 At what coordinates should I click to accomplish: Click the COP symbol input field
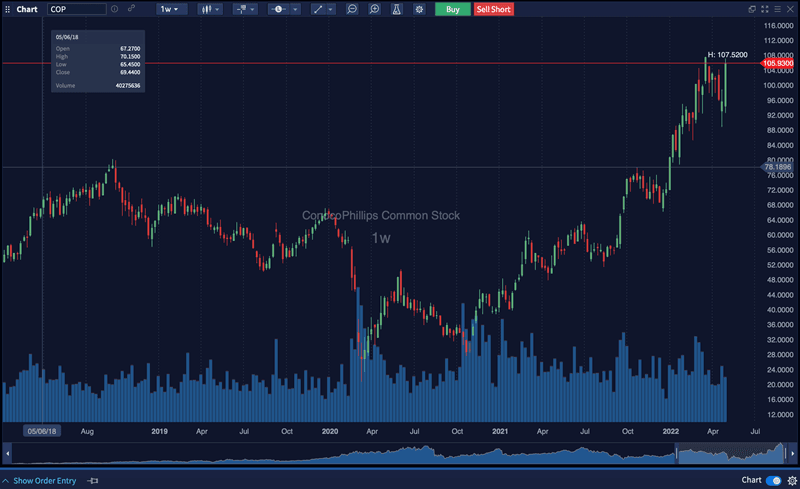[x=77, y=9]
